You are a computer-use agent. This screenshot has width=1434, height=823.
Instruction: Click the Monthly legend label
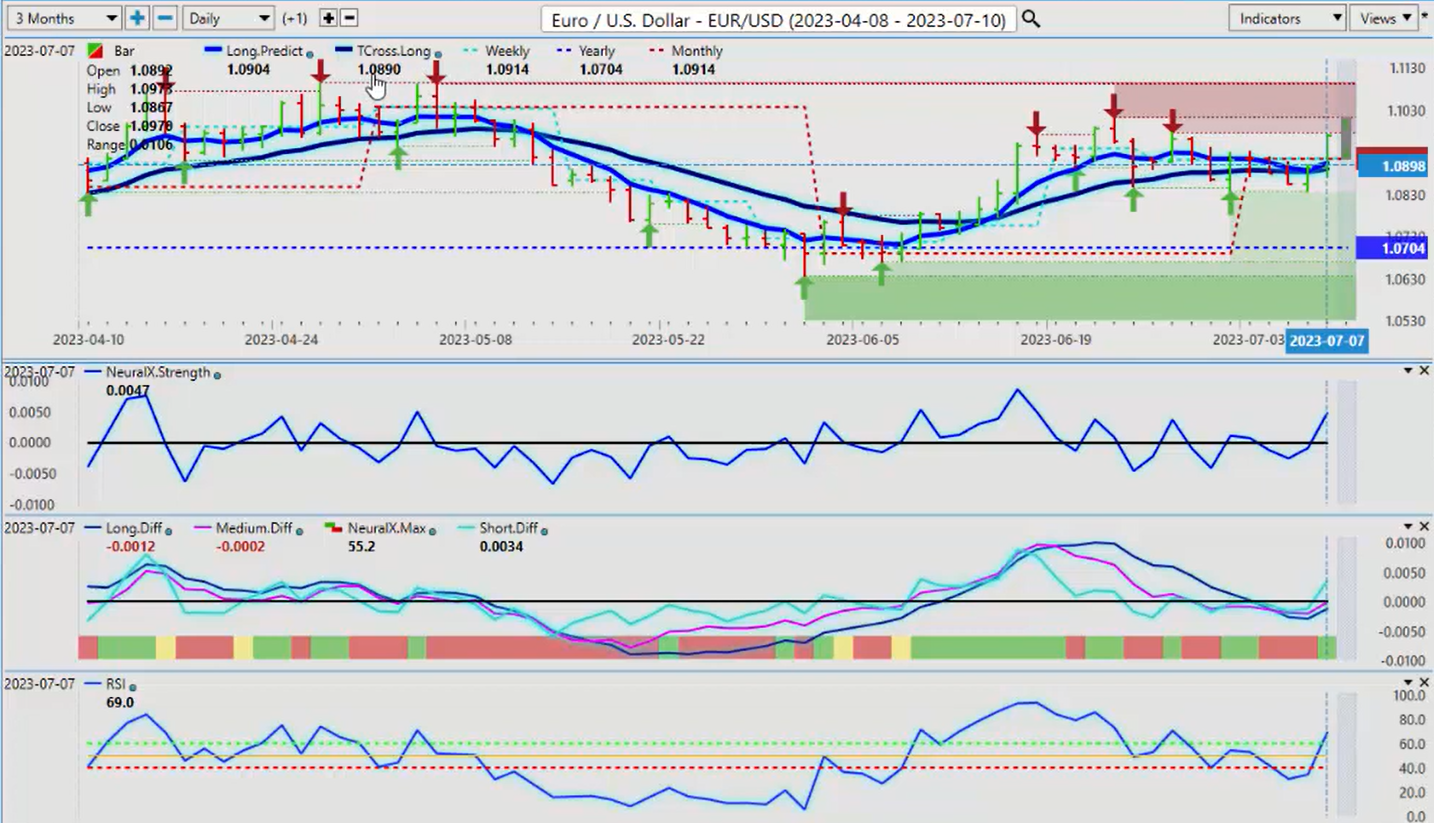click(x=697, y=51)
